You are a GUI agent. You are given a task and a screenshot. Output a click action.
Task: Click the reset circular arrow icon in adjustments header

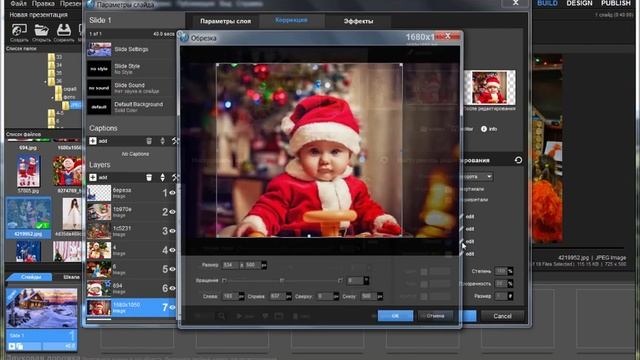[x=518, y=160]
